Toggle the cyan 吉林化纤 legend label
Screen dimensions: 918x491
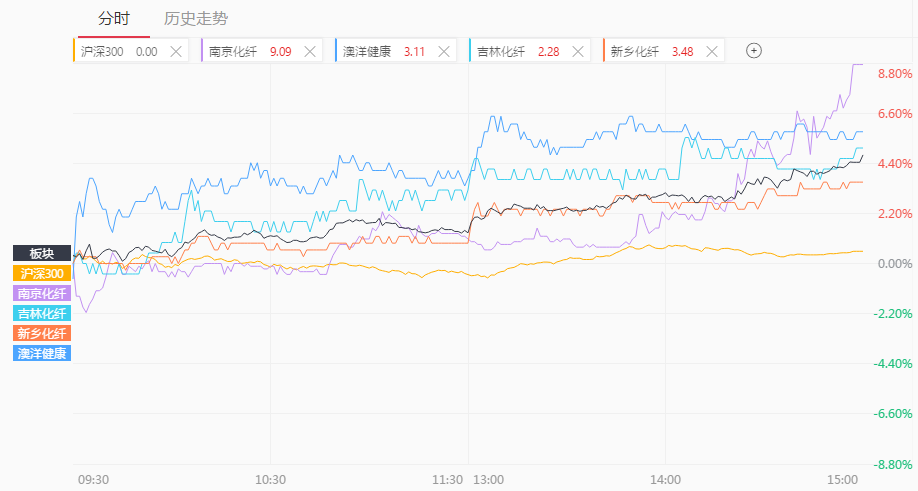[42, 313]
